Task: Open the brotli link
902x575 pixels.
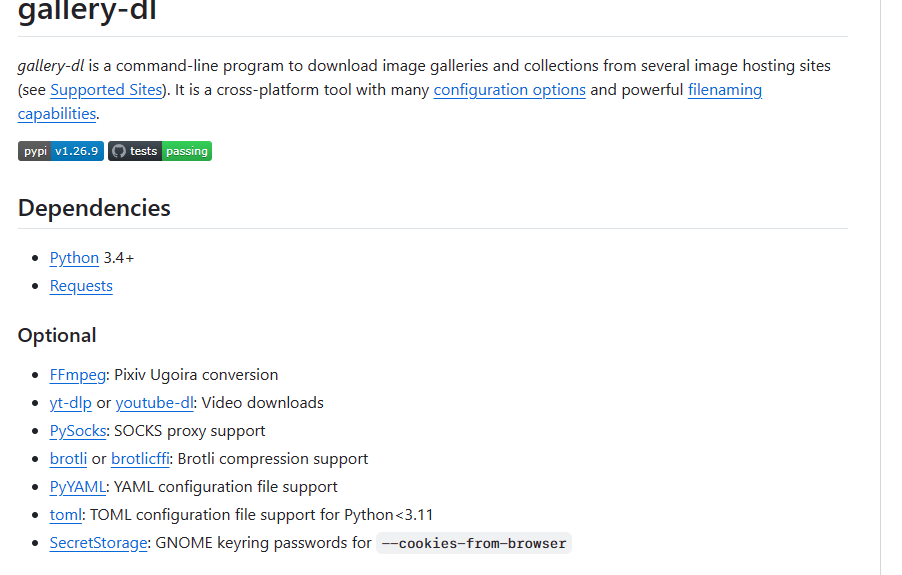Action: pos(68,459)
